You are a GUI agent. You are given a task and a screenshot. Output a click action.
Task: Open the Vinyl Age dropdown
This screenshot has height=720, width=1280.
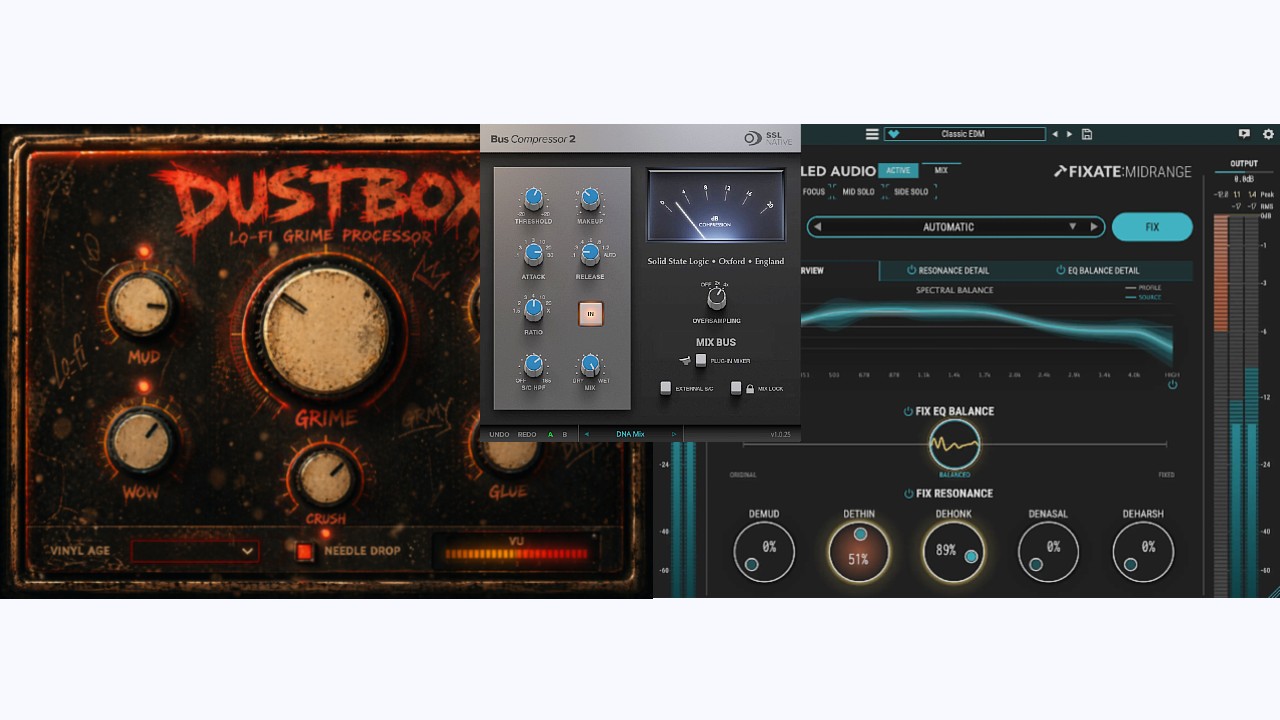(195, 551)
